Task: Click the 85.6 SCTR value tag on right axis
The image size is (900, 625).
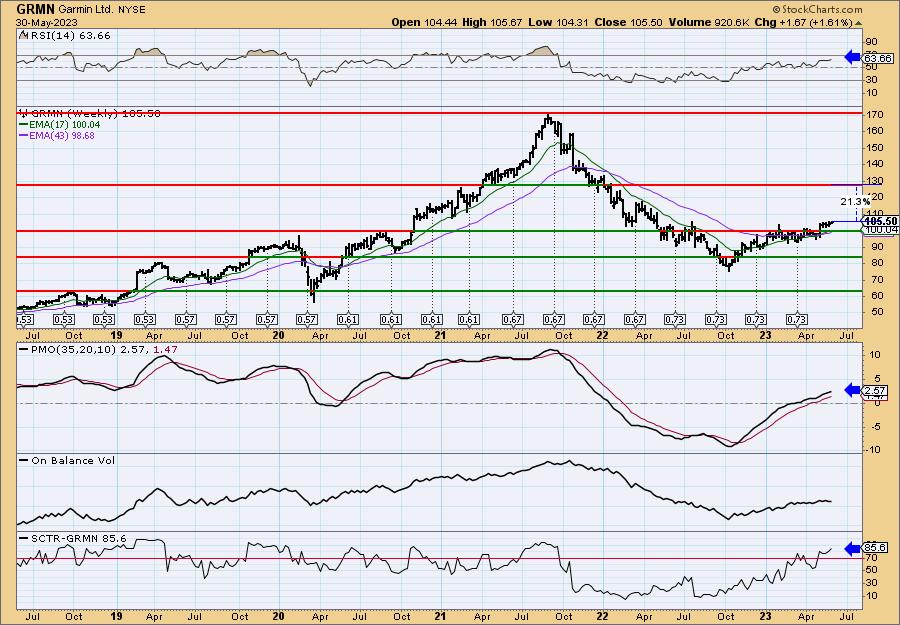Action: (x=875, y=548)
